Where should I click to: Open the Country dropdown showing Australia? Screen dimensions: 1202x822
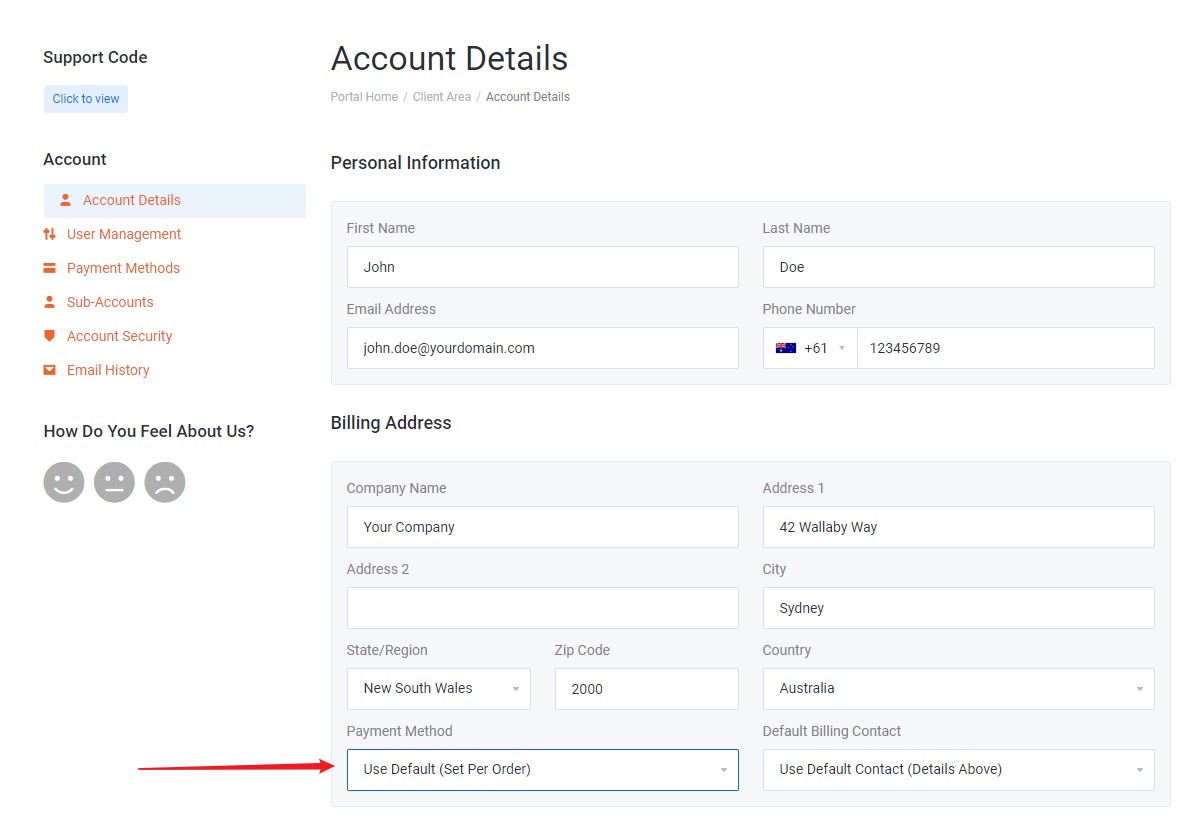tap(958, 689)
